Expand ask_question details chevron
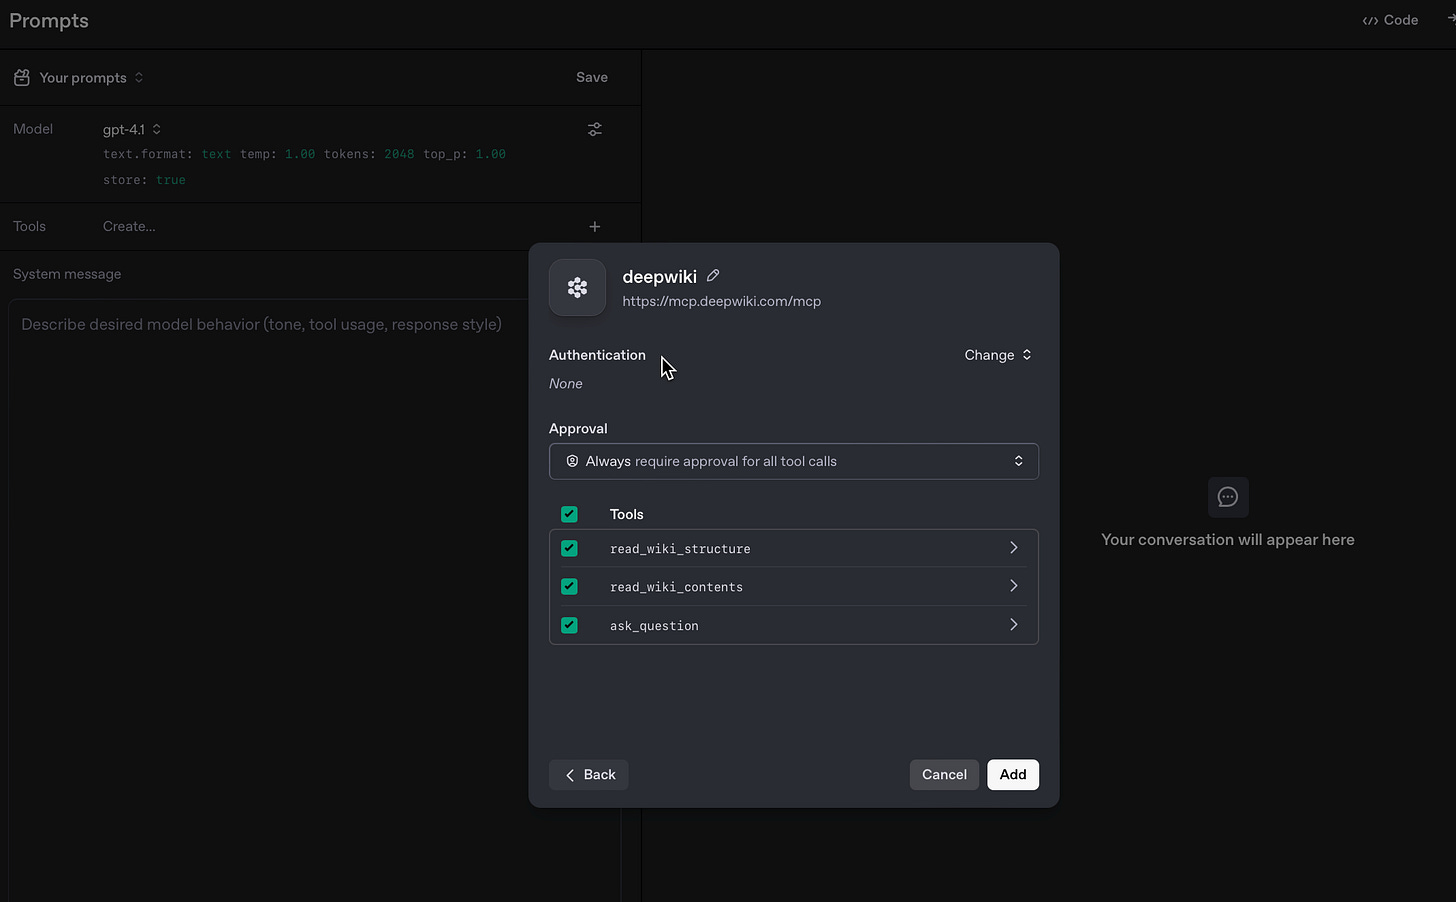This screenshot has height=902, width=1456. (x=1013, y=625)
